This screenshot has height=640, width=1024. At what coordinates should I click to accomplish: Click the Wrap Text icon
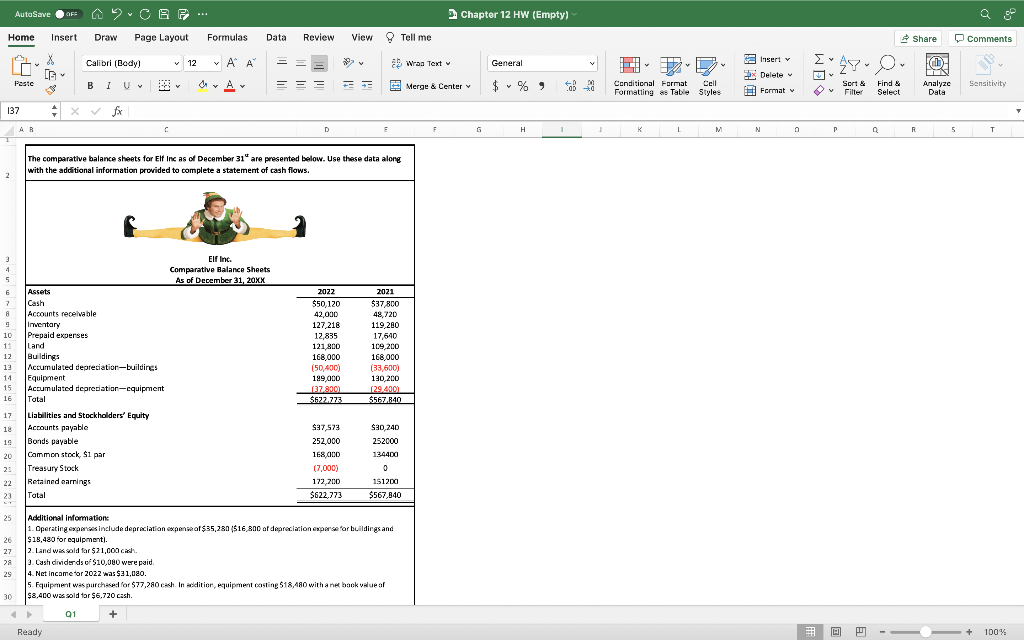coord(396,64)
